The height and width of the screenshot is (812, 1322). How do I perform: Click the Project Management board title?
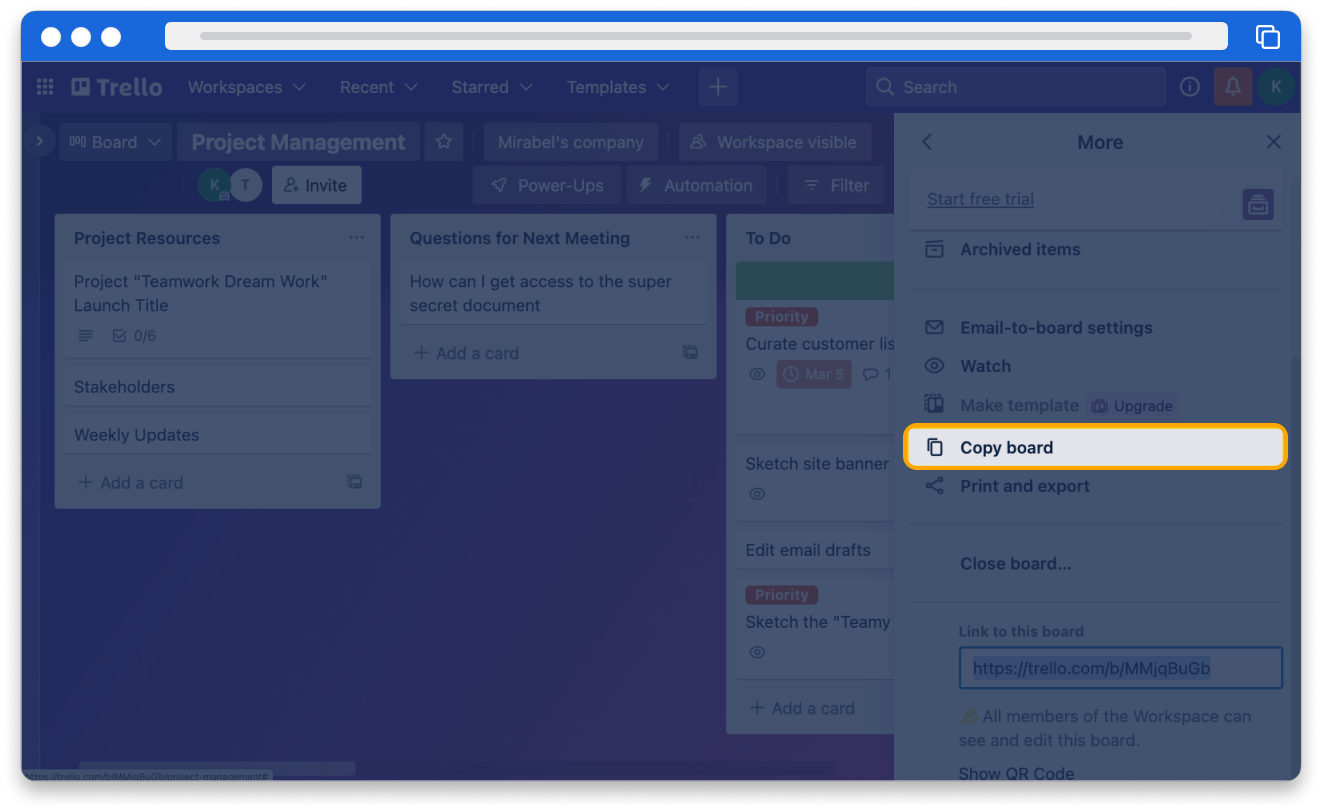click(x=298, y=142)
